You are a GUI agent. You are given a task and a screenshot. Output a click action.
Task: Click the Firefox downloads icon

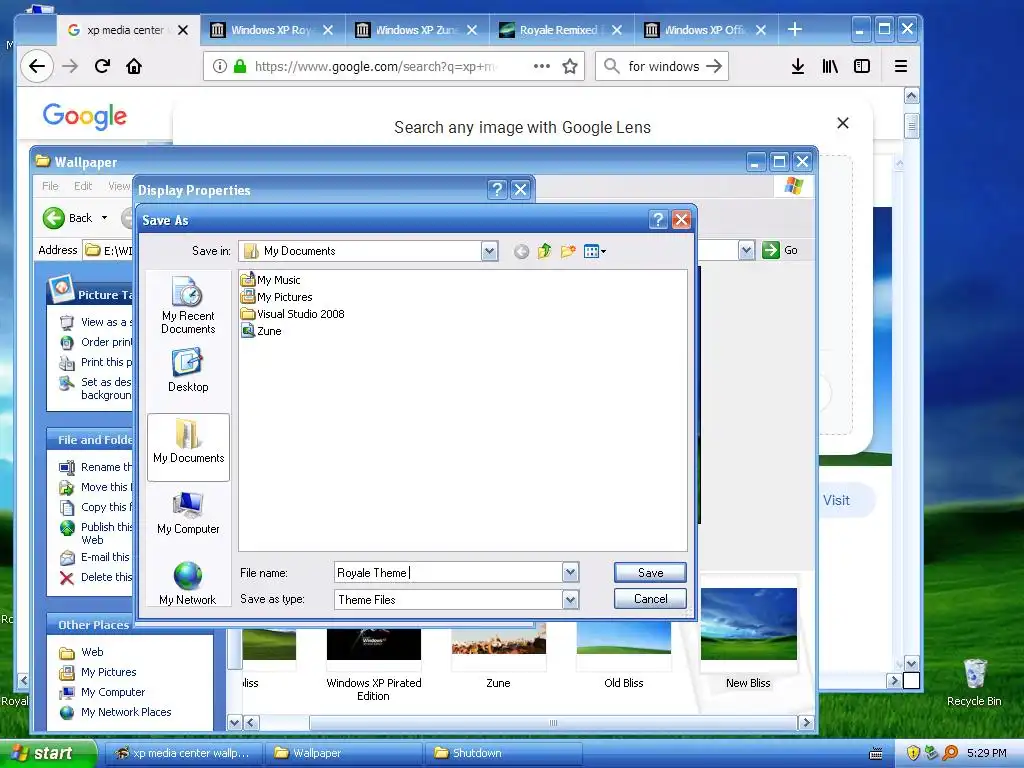[797, 66]
